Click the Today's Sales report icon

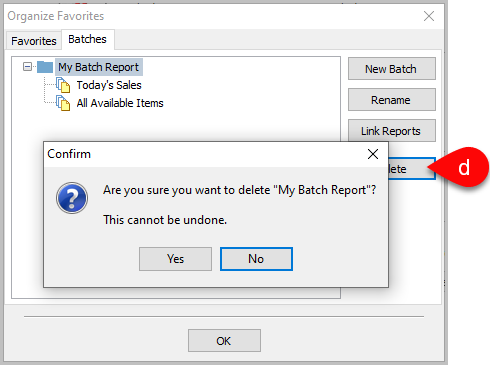pos(63,85)
